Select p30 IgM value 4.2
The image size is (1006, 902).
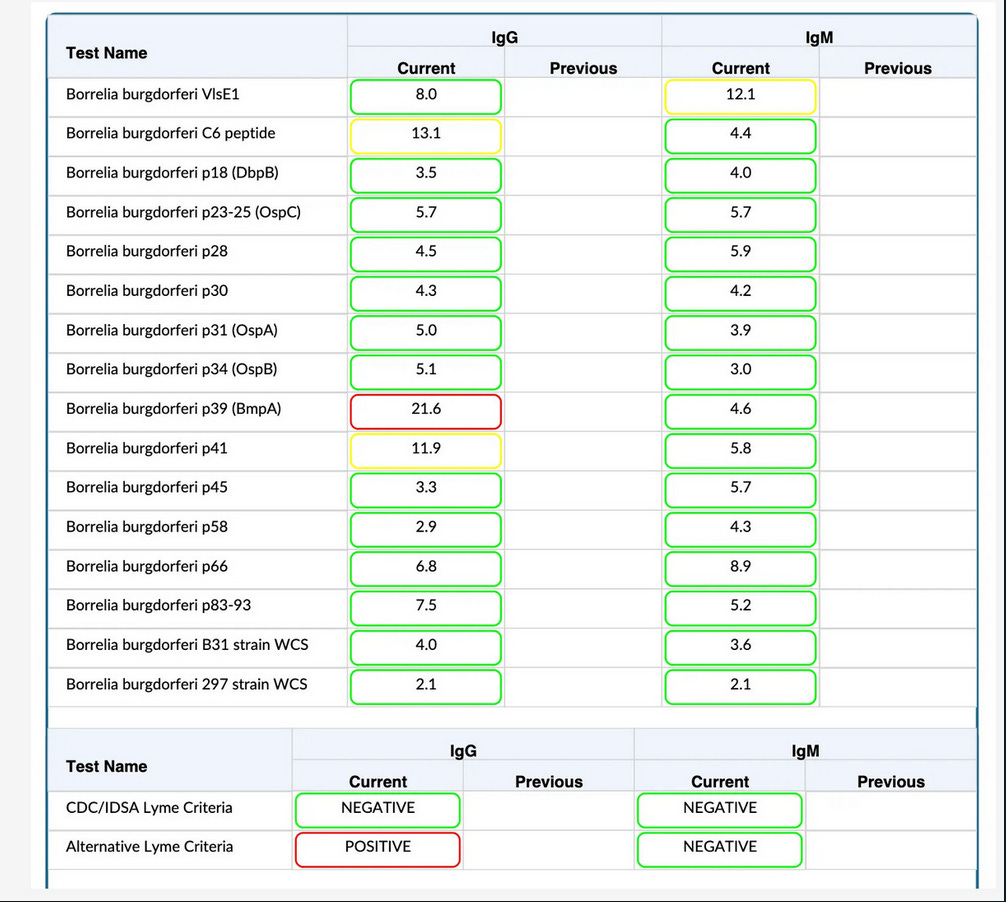click(740, 294)
